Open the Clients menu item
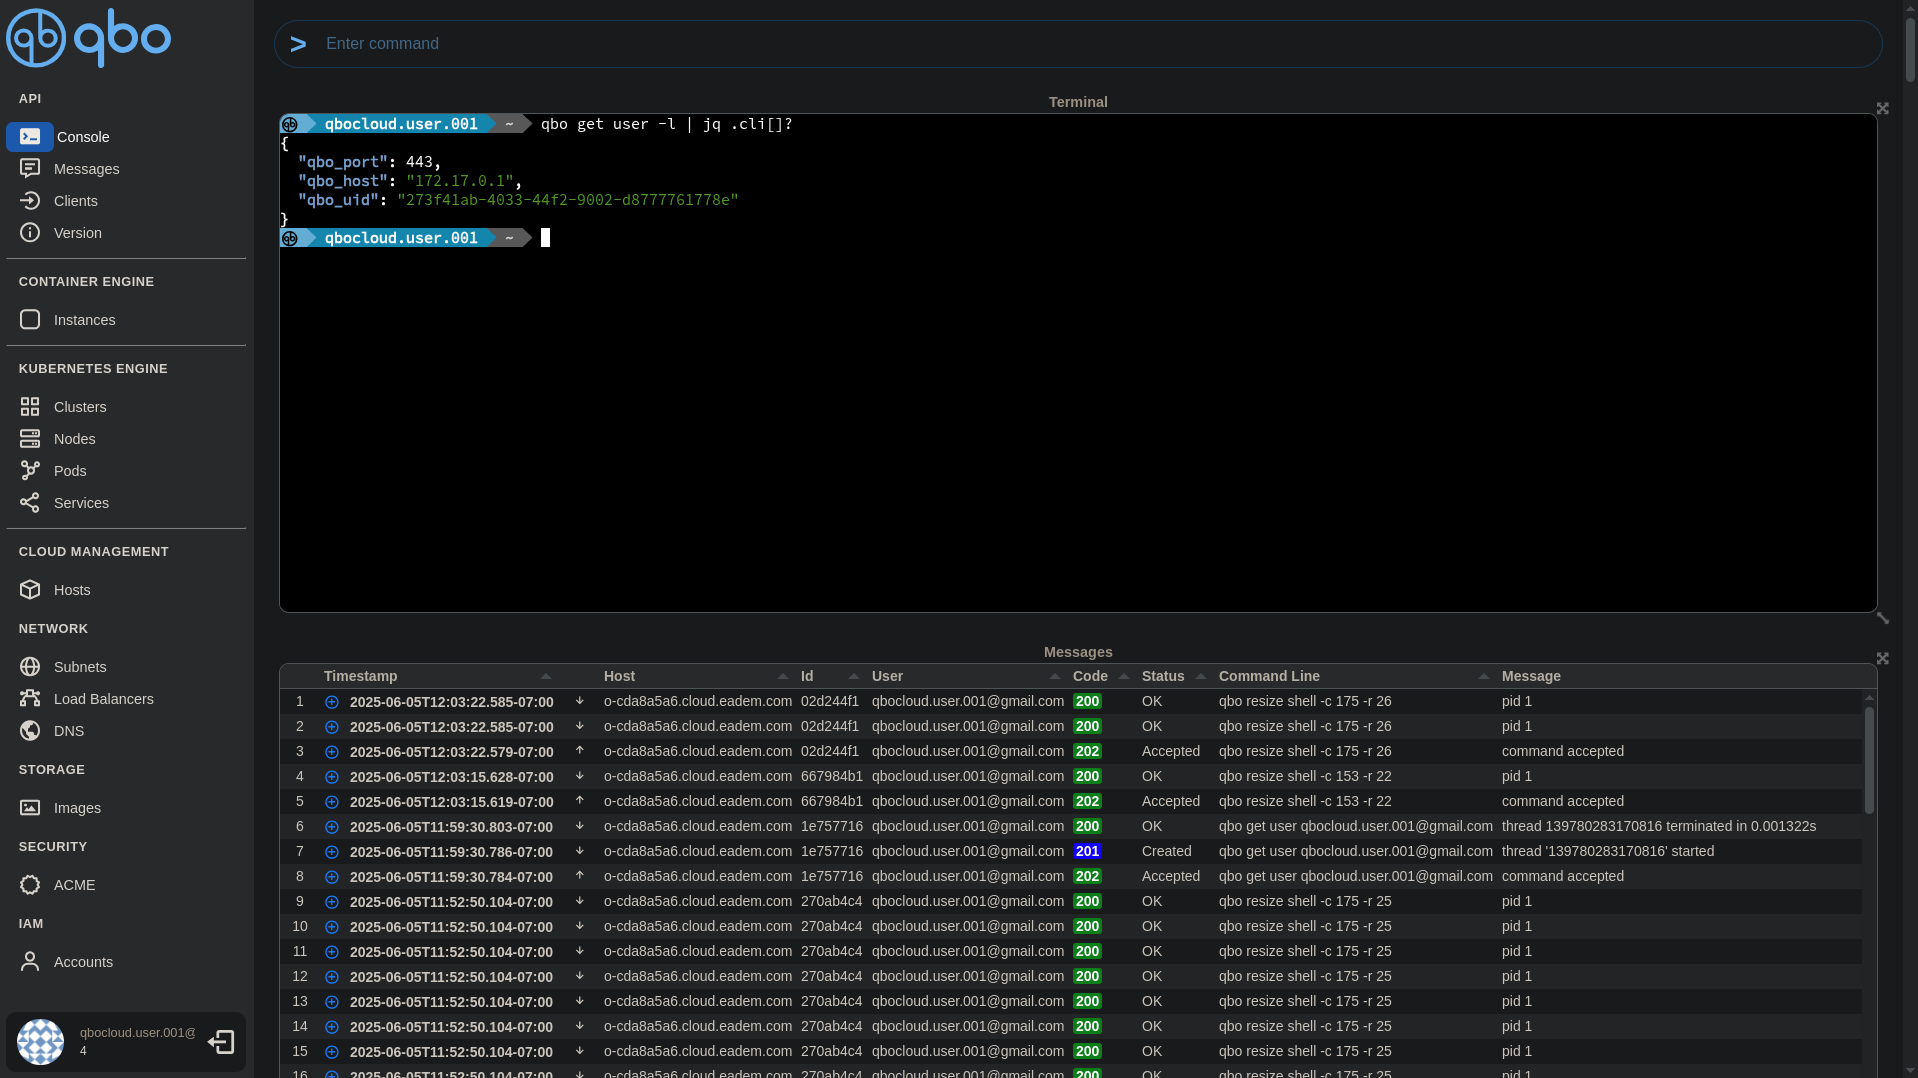1918x1078 pixels. point(30,200)
